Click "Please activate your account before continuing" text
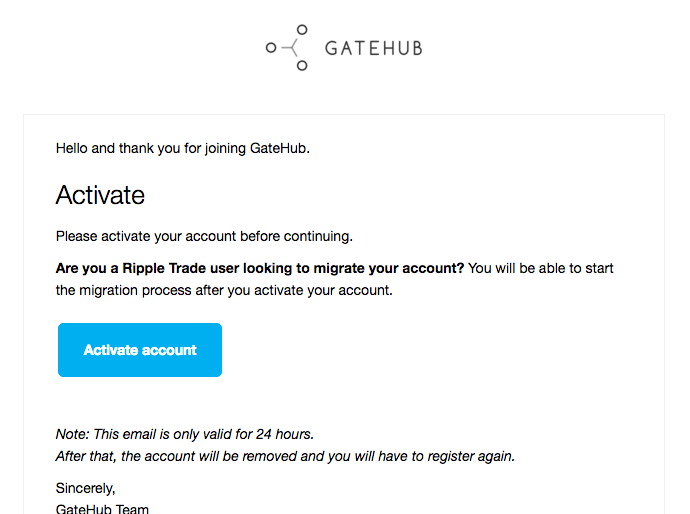Screen dimensions: 690x514 (x=204, y=237)
